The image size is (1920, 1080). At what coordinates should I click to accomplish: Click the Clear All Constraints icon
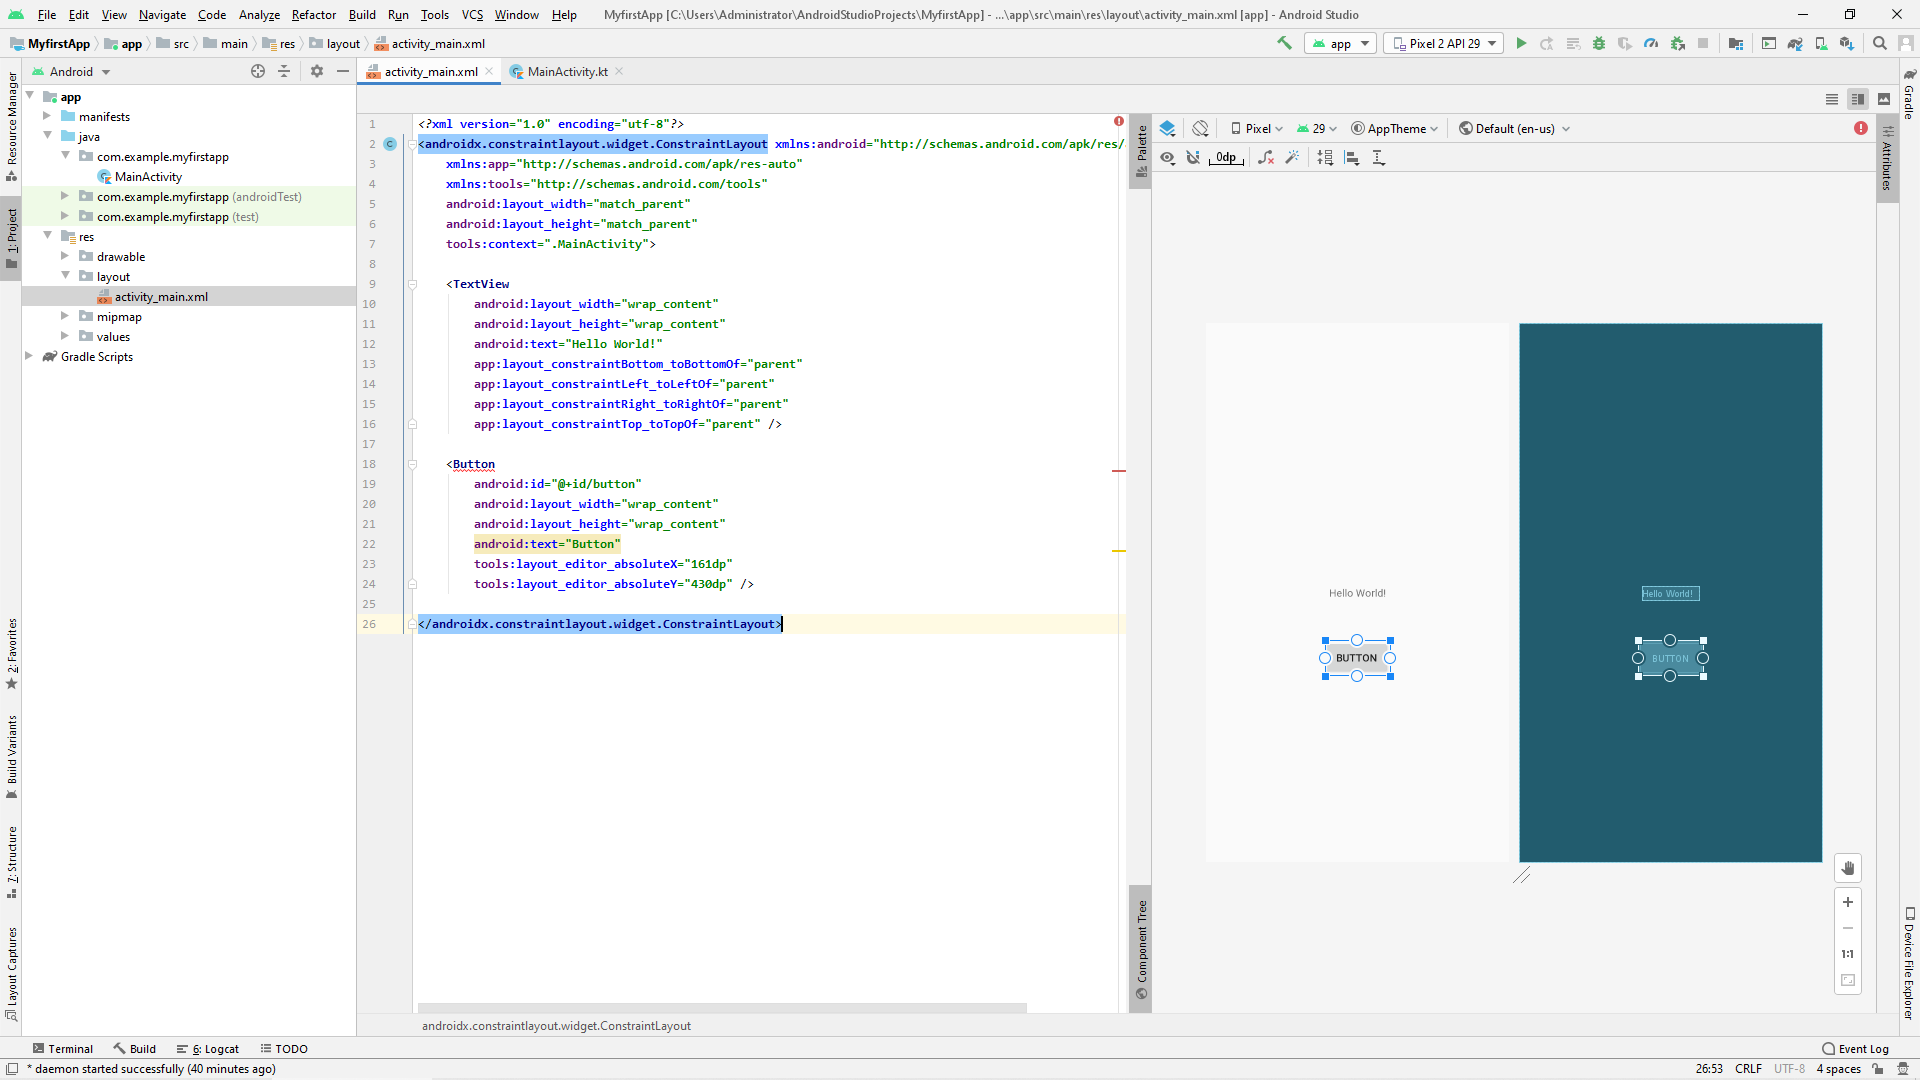coord(1266,157)
